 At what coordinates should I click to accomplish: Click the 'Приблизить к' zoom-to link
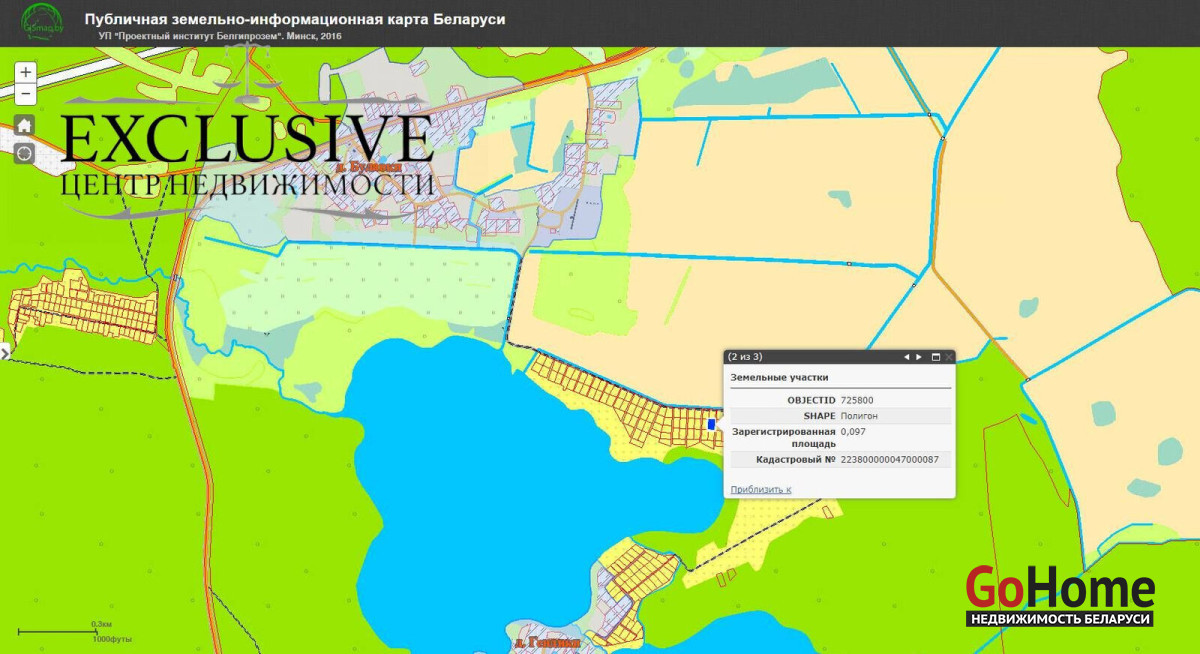click(760, 489)
